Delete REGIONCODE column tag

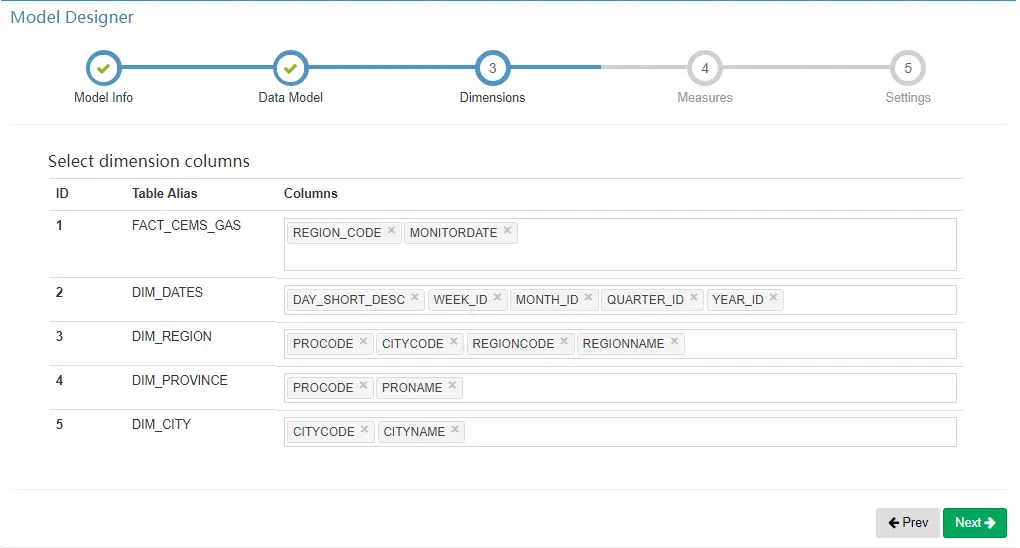tap(564, 340)
